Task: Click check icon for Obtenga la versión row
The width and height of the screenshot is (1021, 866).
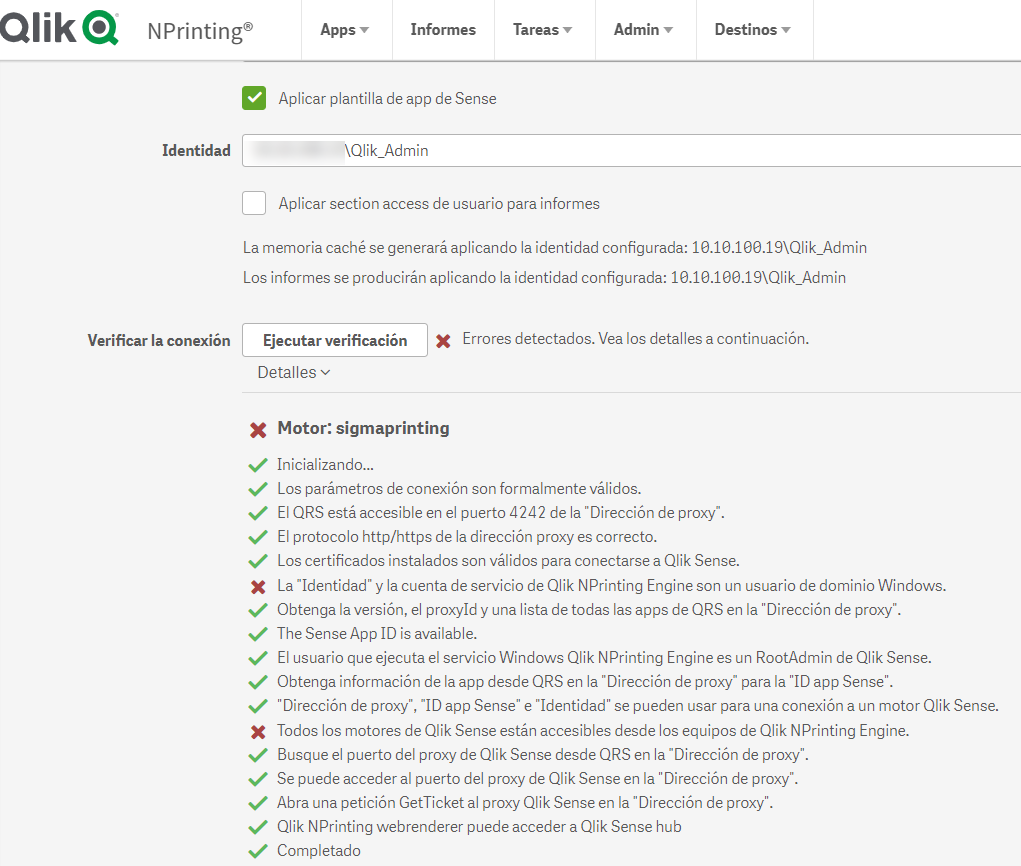Action: pyautogui.click(x=258, y=610)
